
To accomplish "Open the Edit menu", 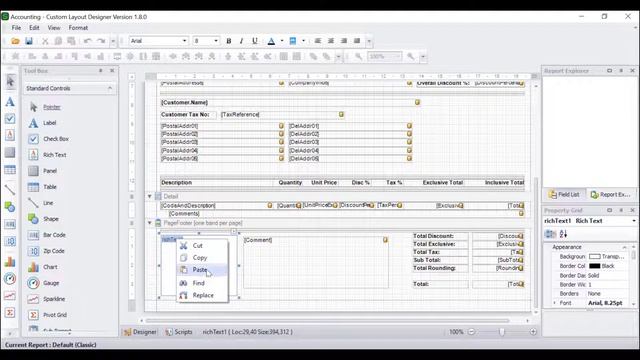I will pos(34,28).
